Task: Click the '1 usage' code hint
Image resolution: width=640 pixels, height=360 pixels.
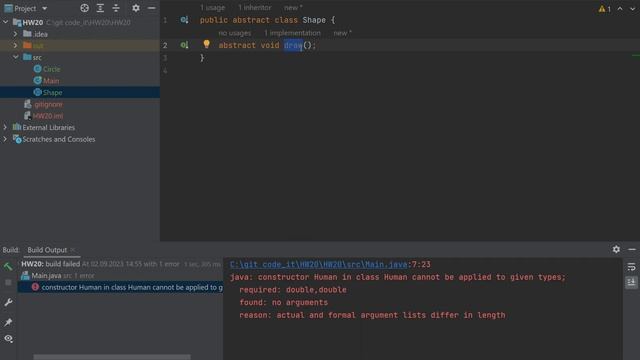Action: (212, 7)
